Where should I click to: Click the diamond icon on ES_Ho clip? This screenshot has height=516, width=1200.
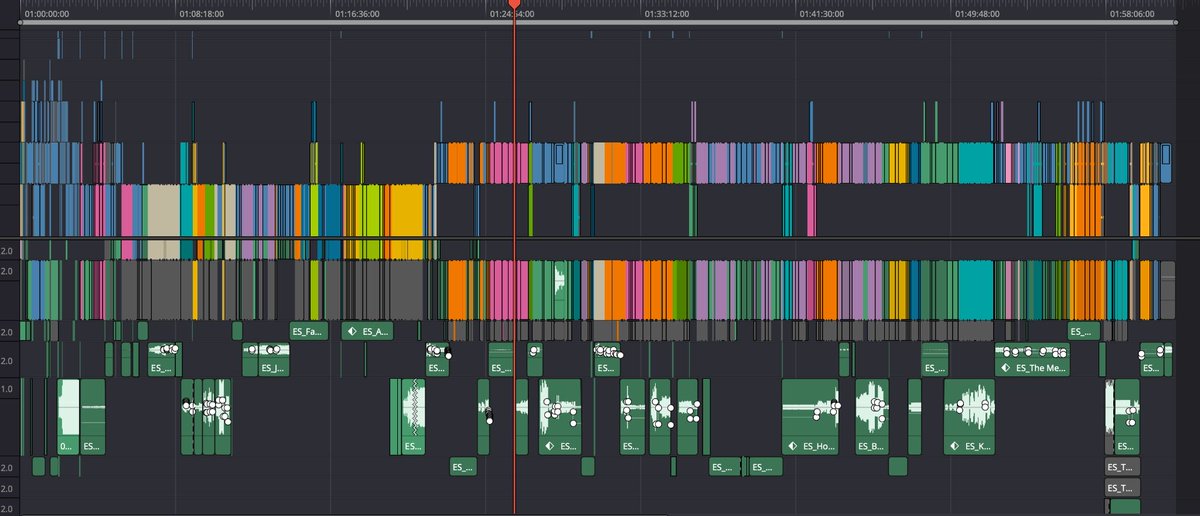(x=792, y=446)
